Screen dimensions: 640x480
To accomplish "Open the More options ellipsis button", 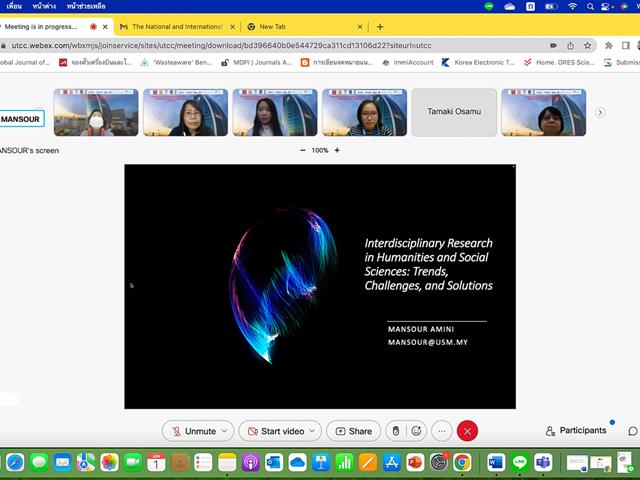I will [x=442, y=431].
